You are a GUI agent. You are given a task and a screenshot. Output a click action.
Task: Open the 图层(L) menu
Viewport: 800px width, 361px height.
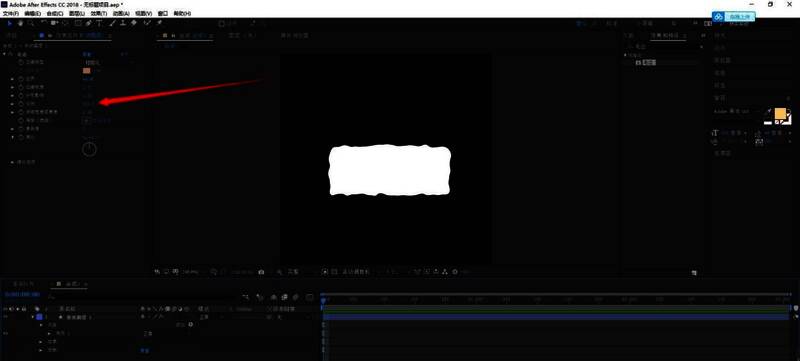click(77, 13)
